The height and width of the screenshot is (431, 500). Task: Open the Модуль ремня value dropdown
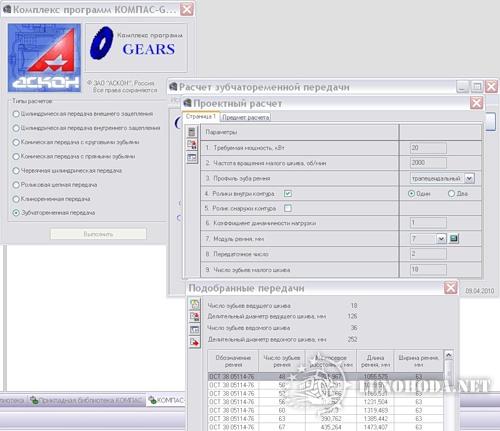point(441,238)
